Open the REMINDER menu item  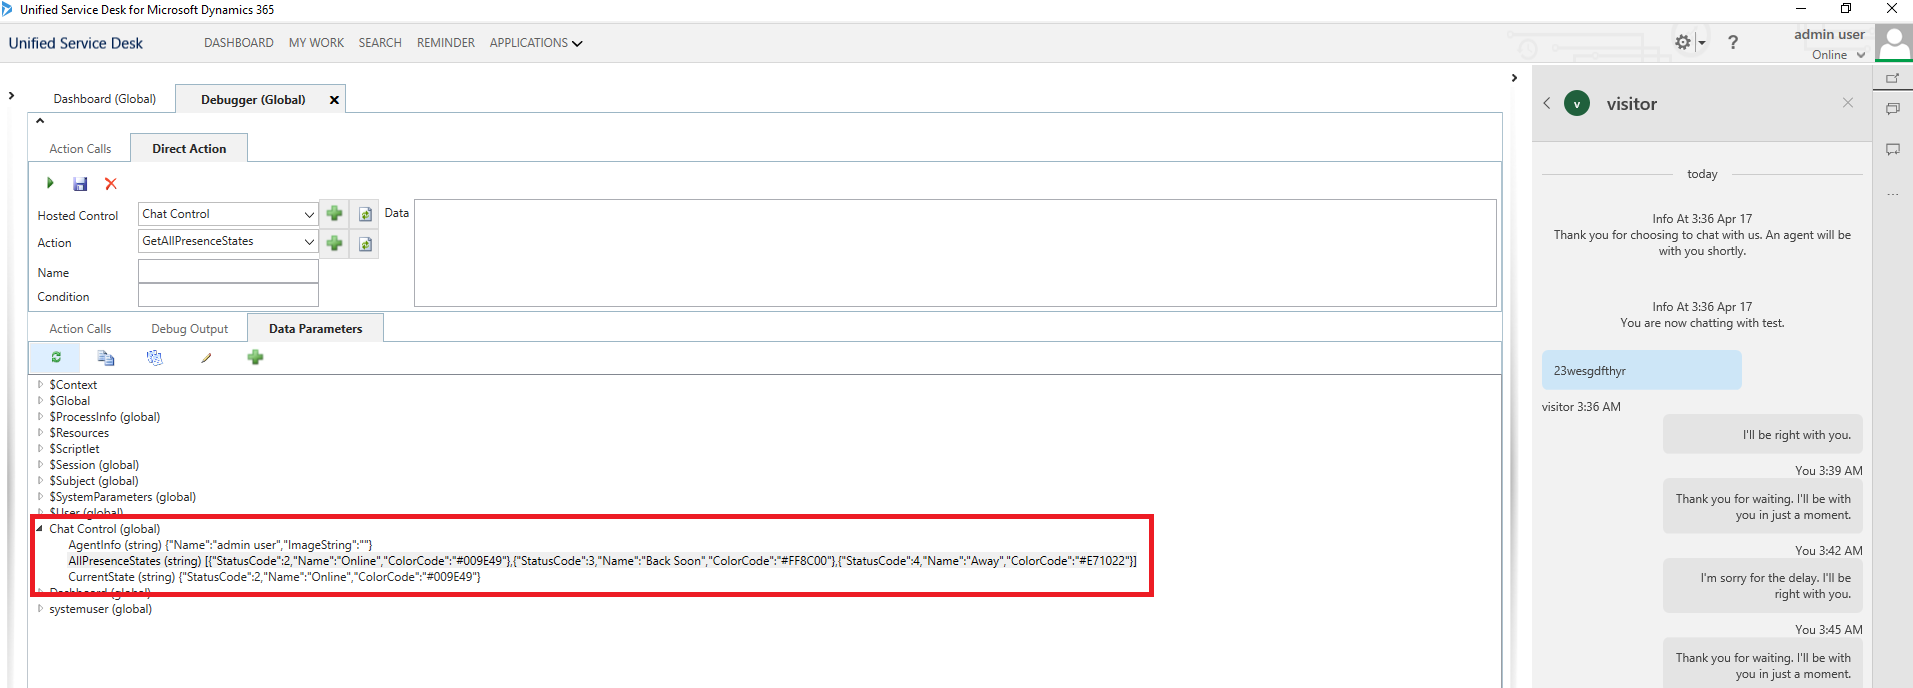(x=446, y=43)
